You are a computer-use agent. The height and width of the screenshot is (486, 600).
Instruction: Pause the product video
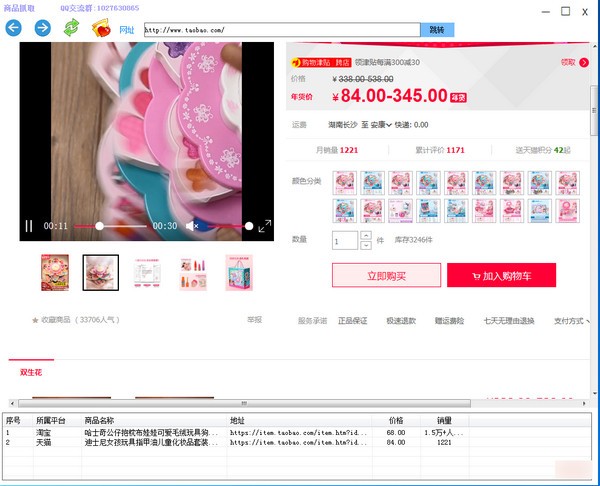pyautogui.click(x=29, y=226)
